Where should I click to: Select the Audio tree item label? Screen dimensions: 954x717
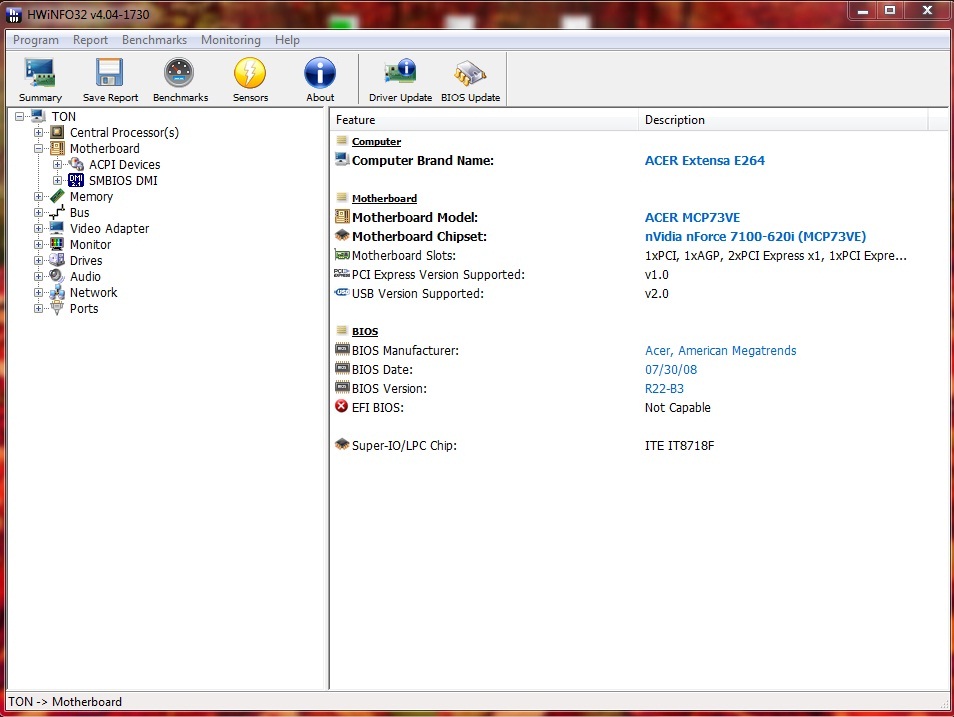point(85,276)
